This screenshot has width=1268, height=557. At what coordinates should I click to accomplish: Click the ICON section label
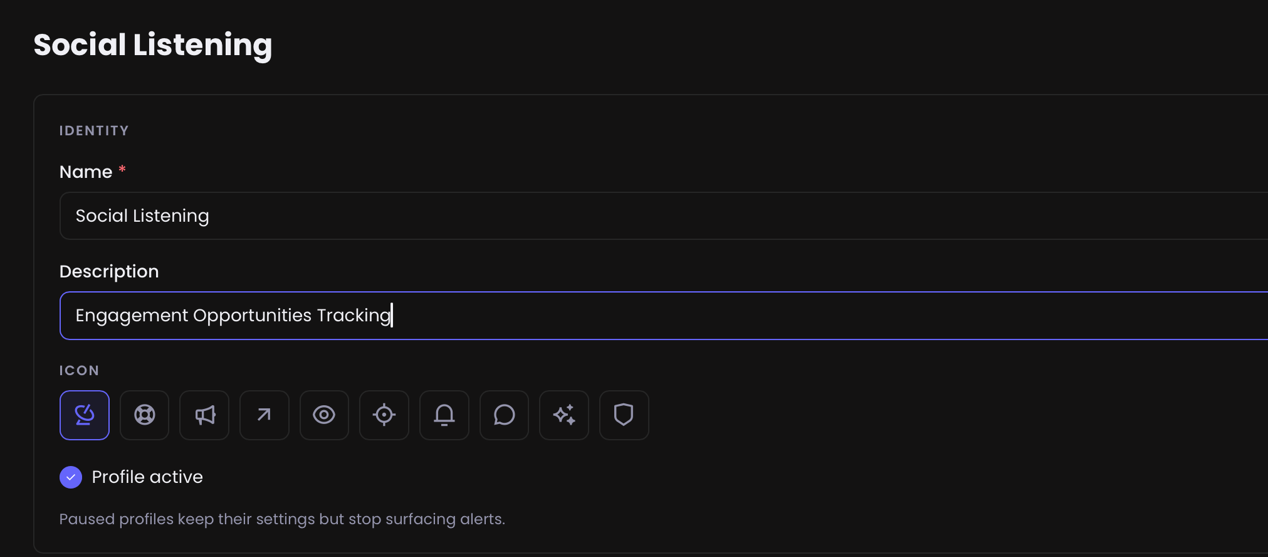pyautogui.click(x=79, y=370)
